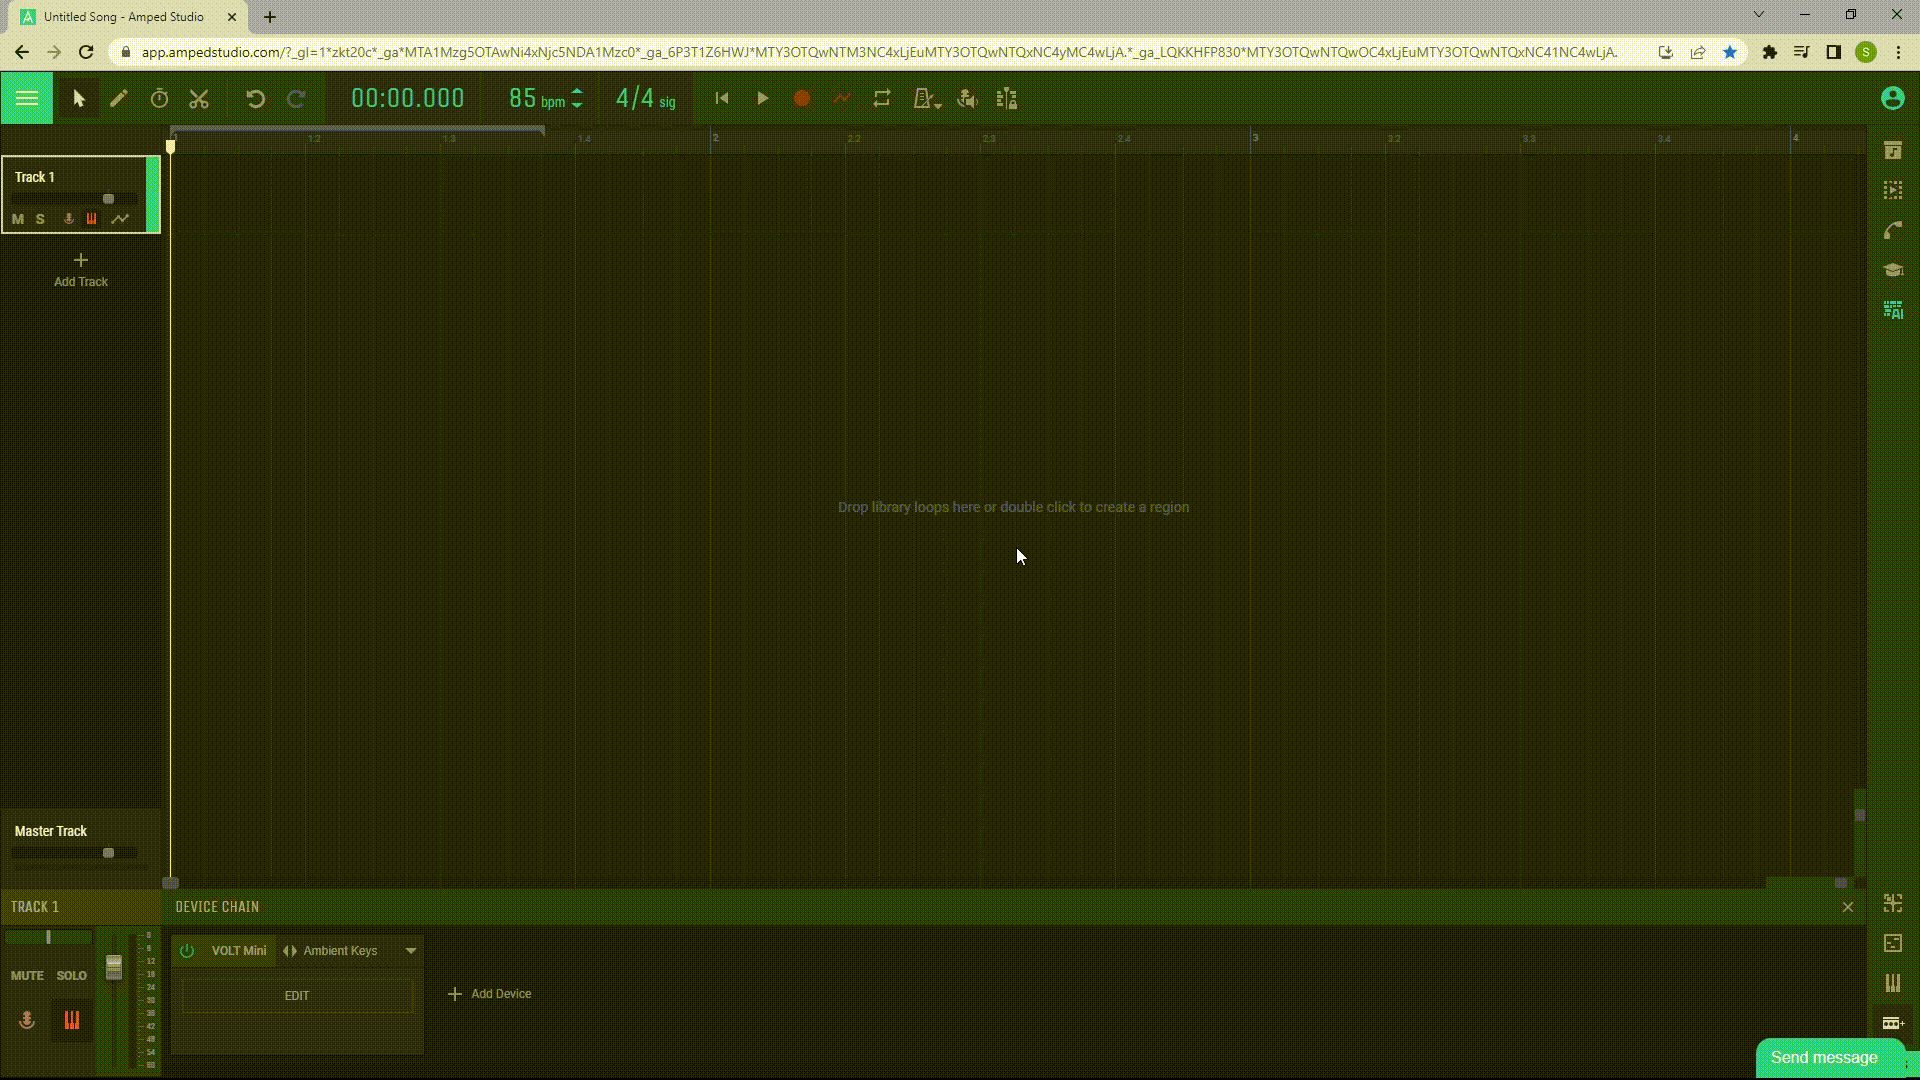1920x1080 pixels.
Task: Enable the VOLT Mini device power
Action: click(x=186, y=949)
